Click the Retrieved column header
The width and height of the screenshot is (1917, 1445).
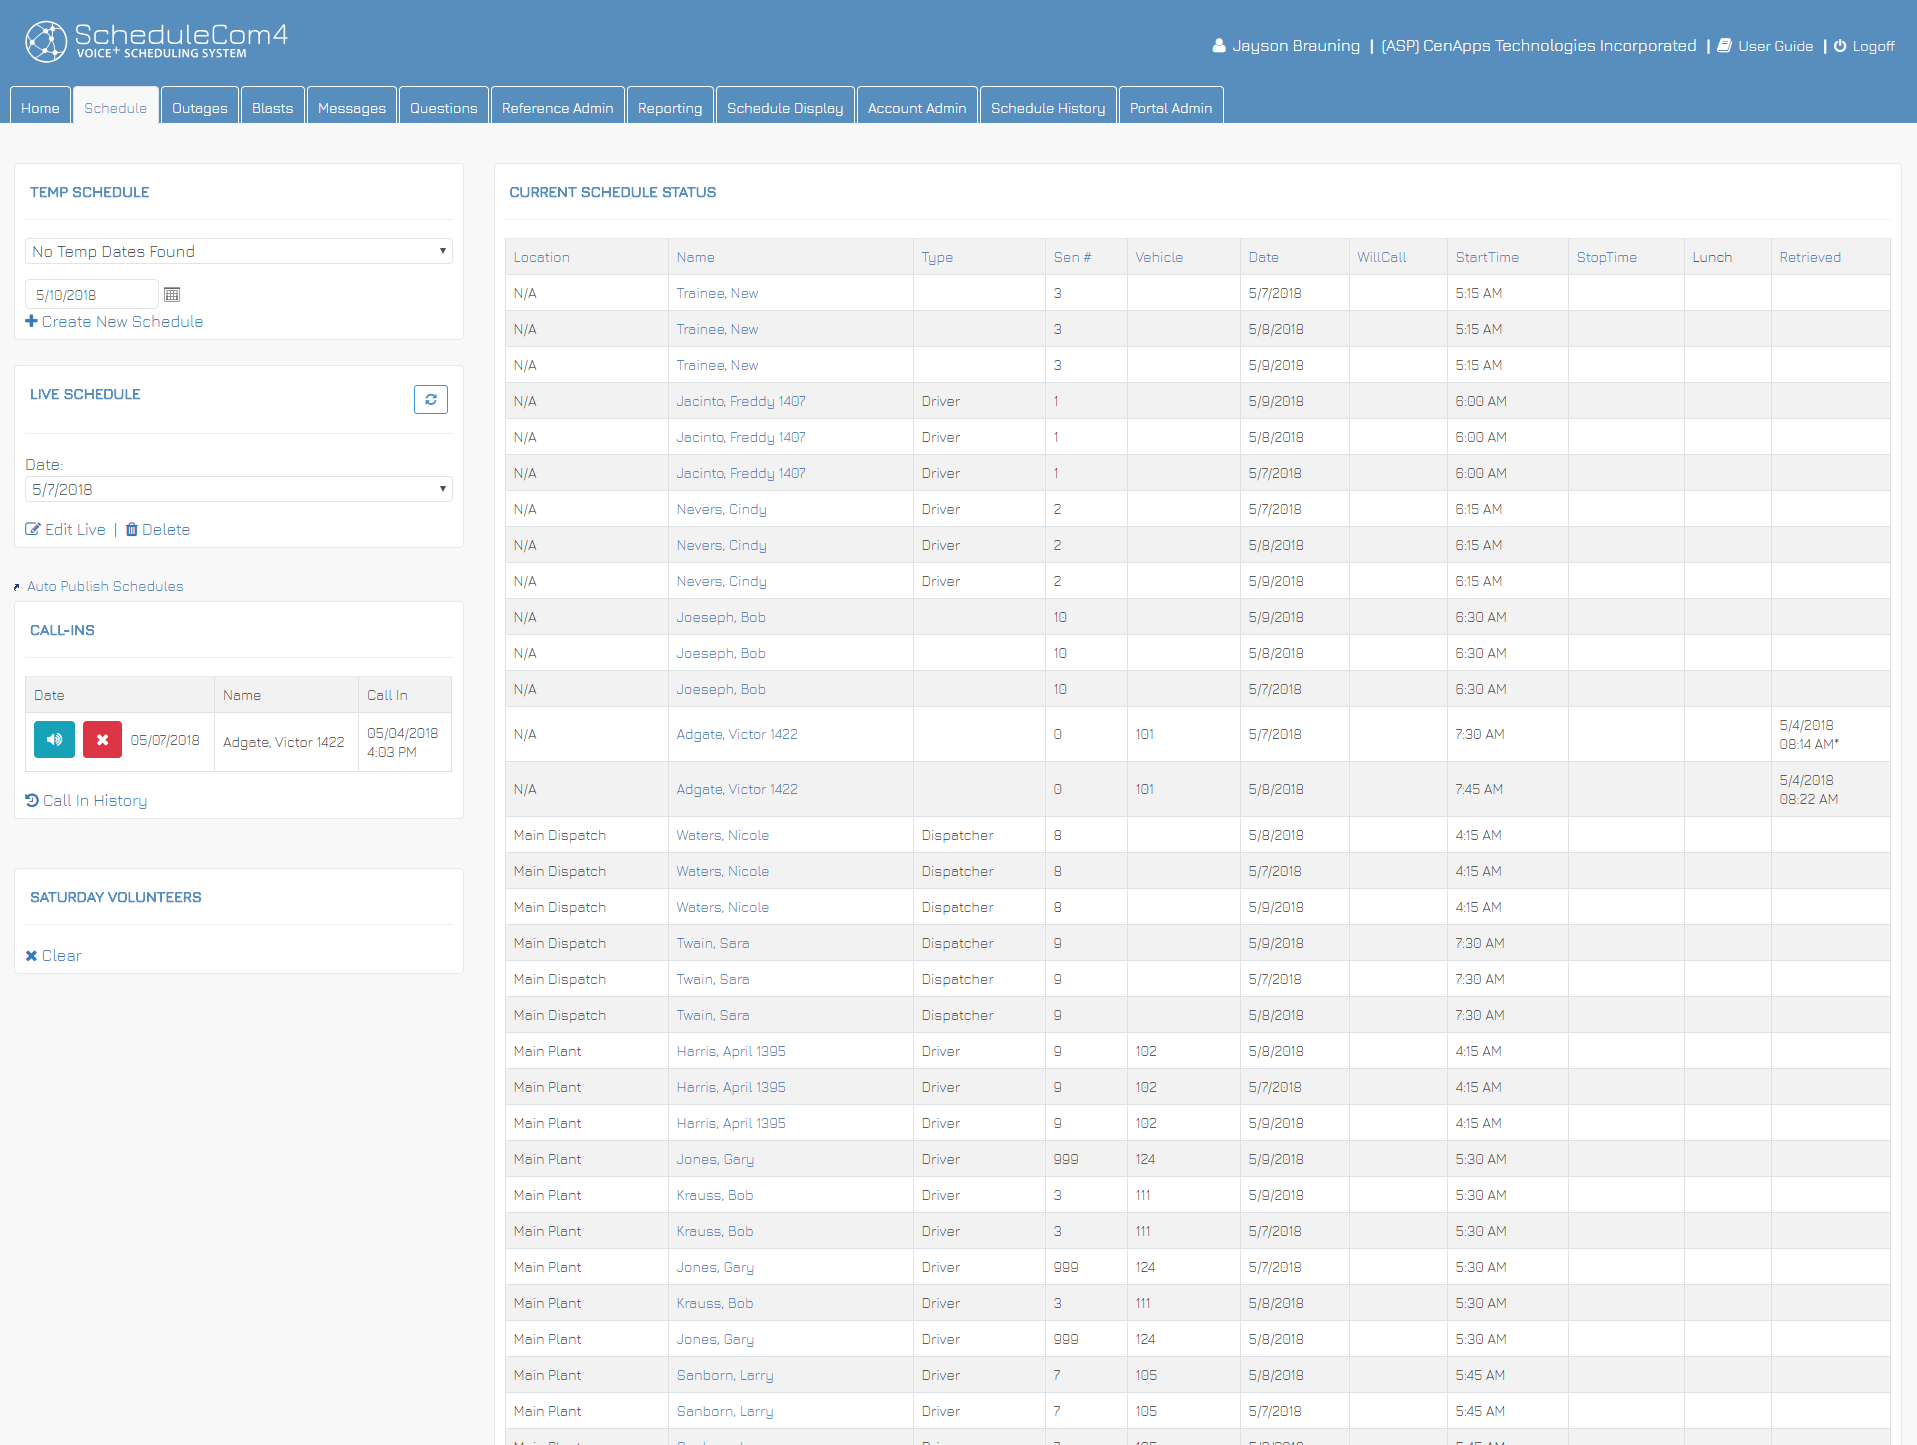pyautogui.click(x=1810, y=257)
